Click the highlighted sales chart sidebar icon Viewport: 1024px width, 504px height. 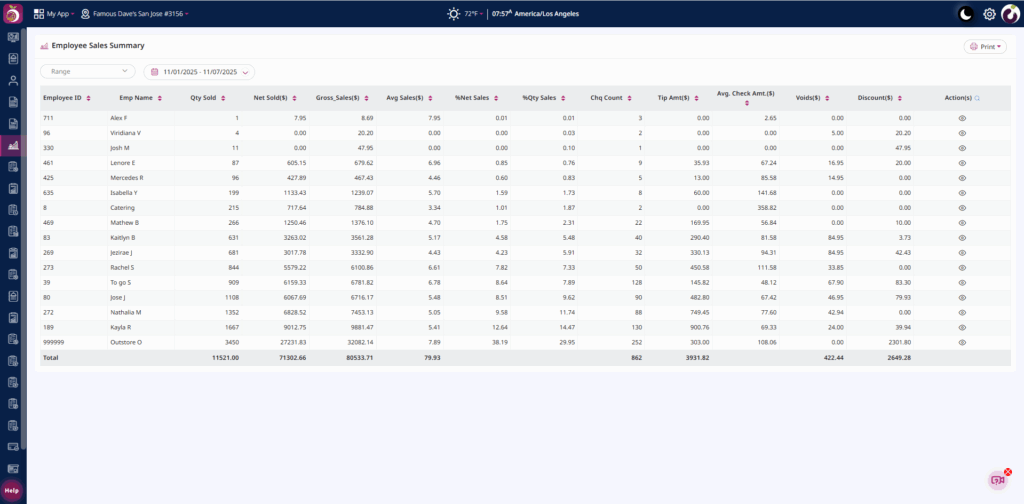pos(13,146)
